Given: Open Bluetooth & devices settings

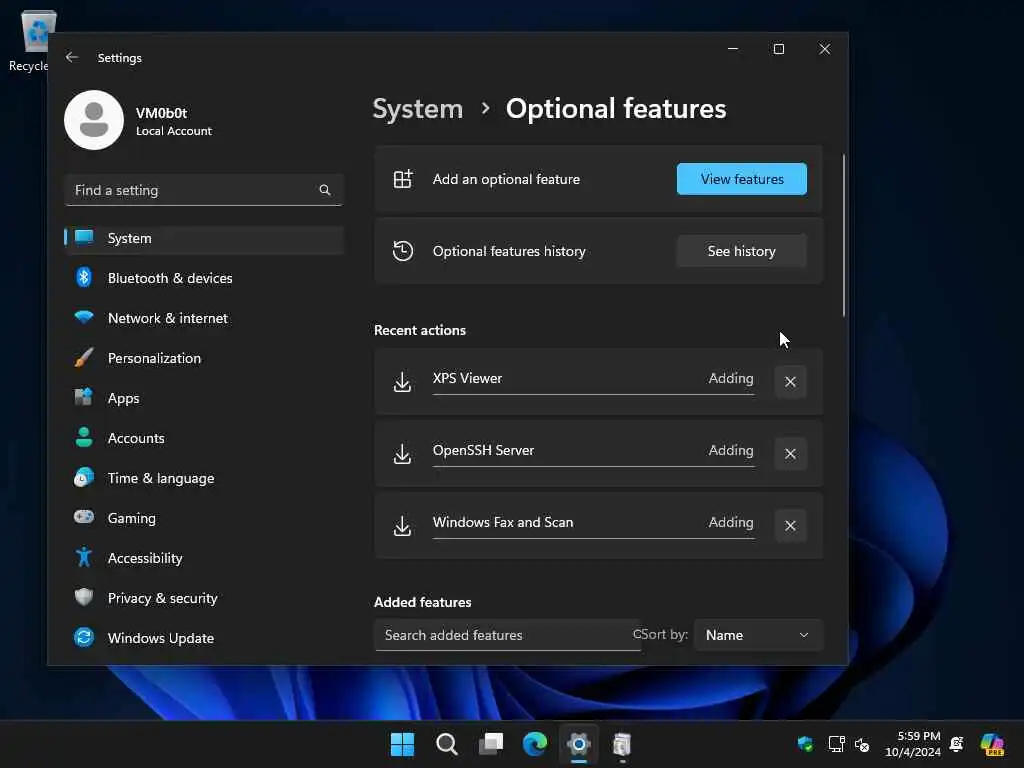Looking at the screenshot, I should click(204, 278).
